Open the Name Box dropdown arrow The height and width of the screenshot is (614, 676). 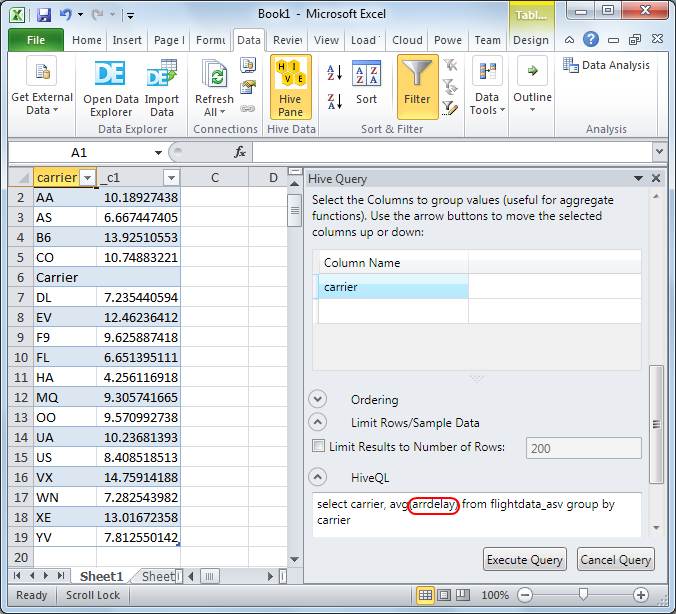158,153
